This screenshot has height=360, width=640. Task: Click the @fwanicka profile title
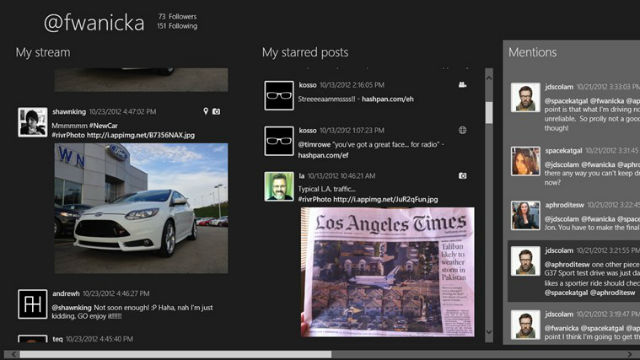coord(94,22)
